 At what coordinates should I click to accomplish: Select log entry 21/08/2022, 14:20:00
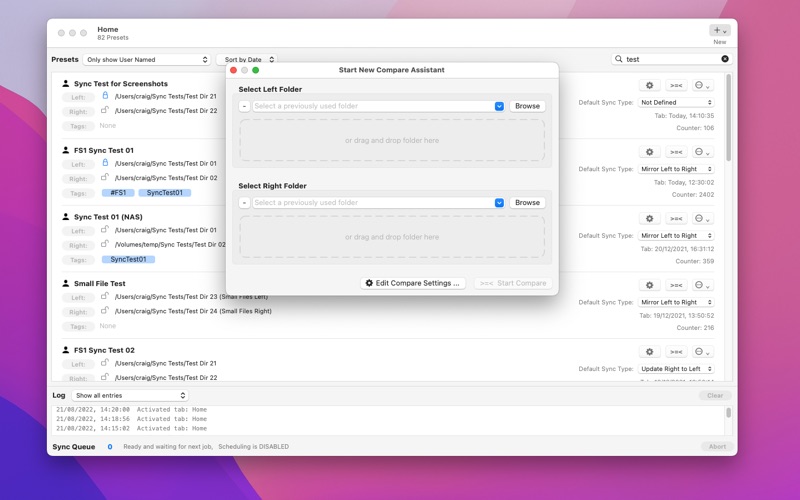point(132,409)
